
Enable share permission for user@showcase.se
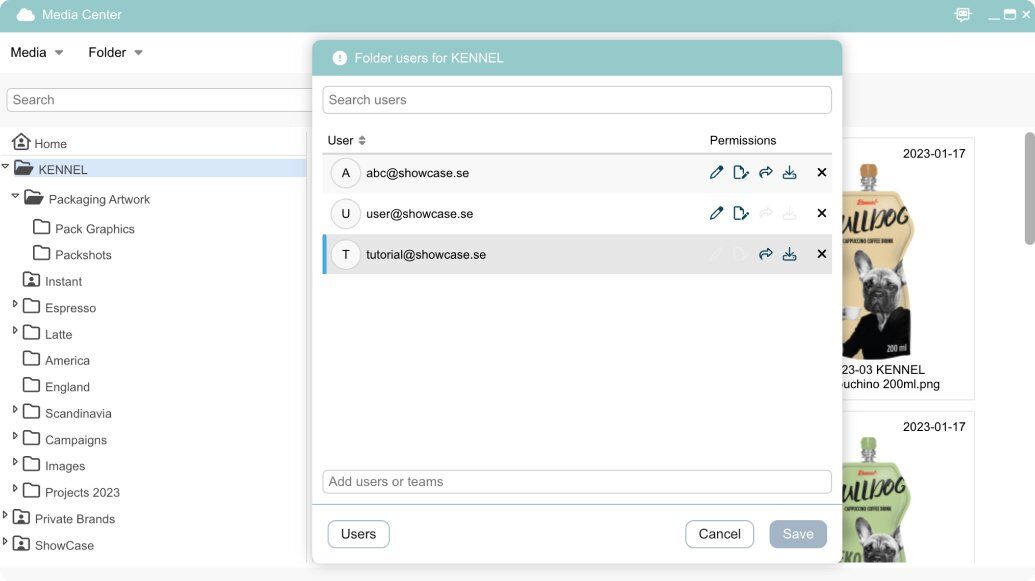(x=766, y=213)
